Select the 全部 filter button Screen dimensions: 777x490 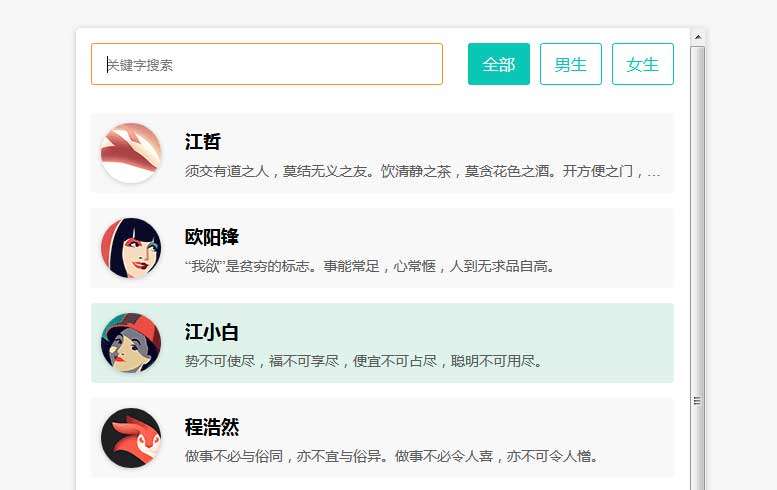498,64
